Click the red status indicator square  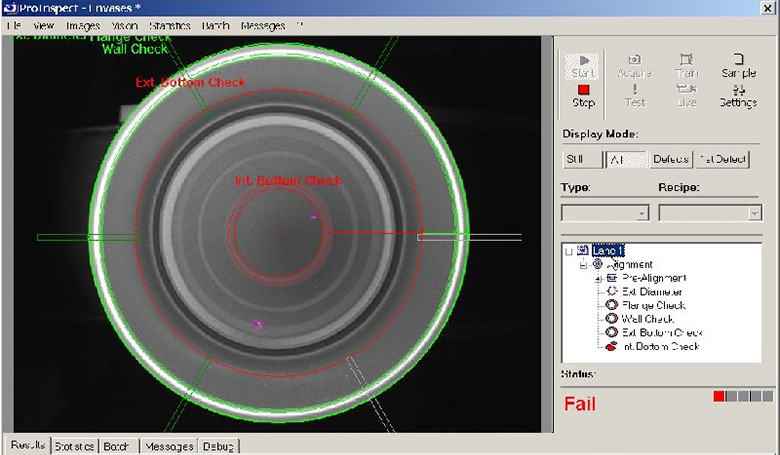point(719,397)
